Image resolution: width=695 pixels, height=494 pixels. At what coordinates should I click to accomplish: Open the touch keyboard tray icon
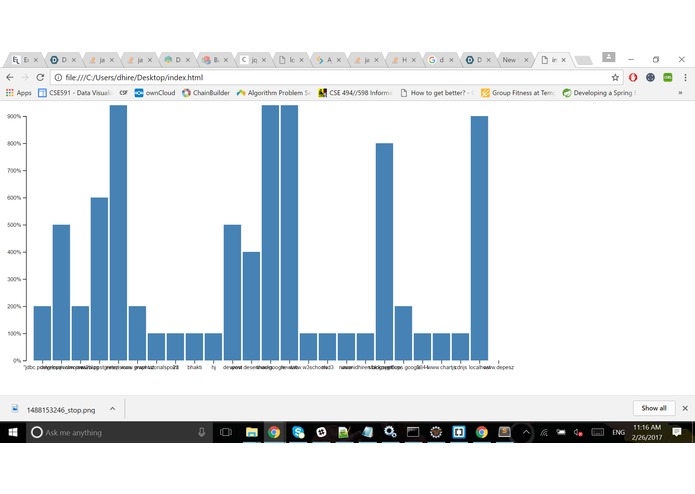click(597, 432)
